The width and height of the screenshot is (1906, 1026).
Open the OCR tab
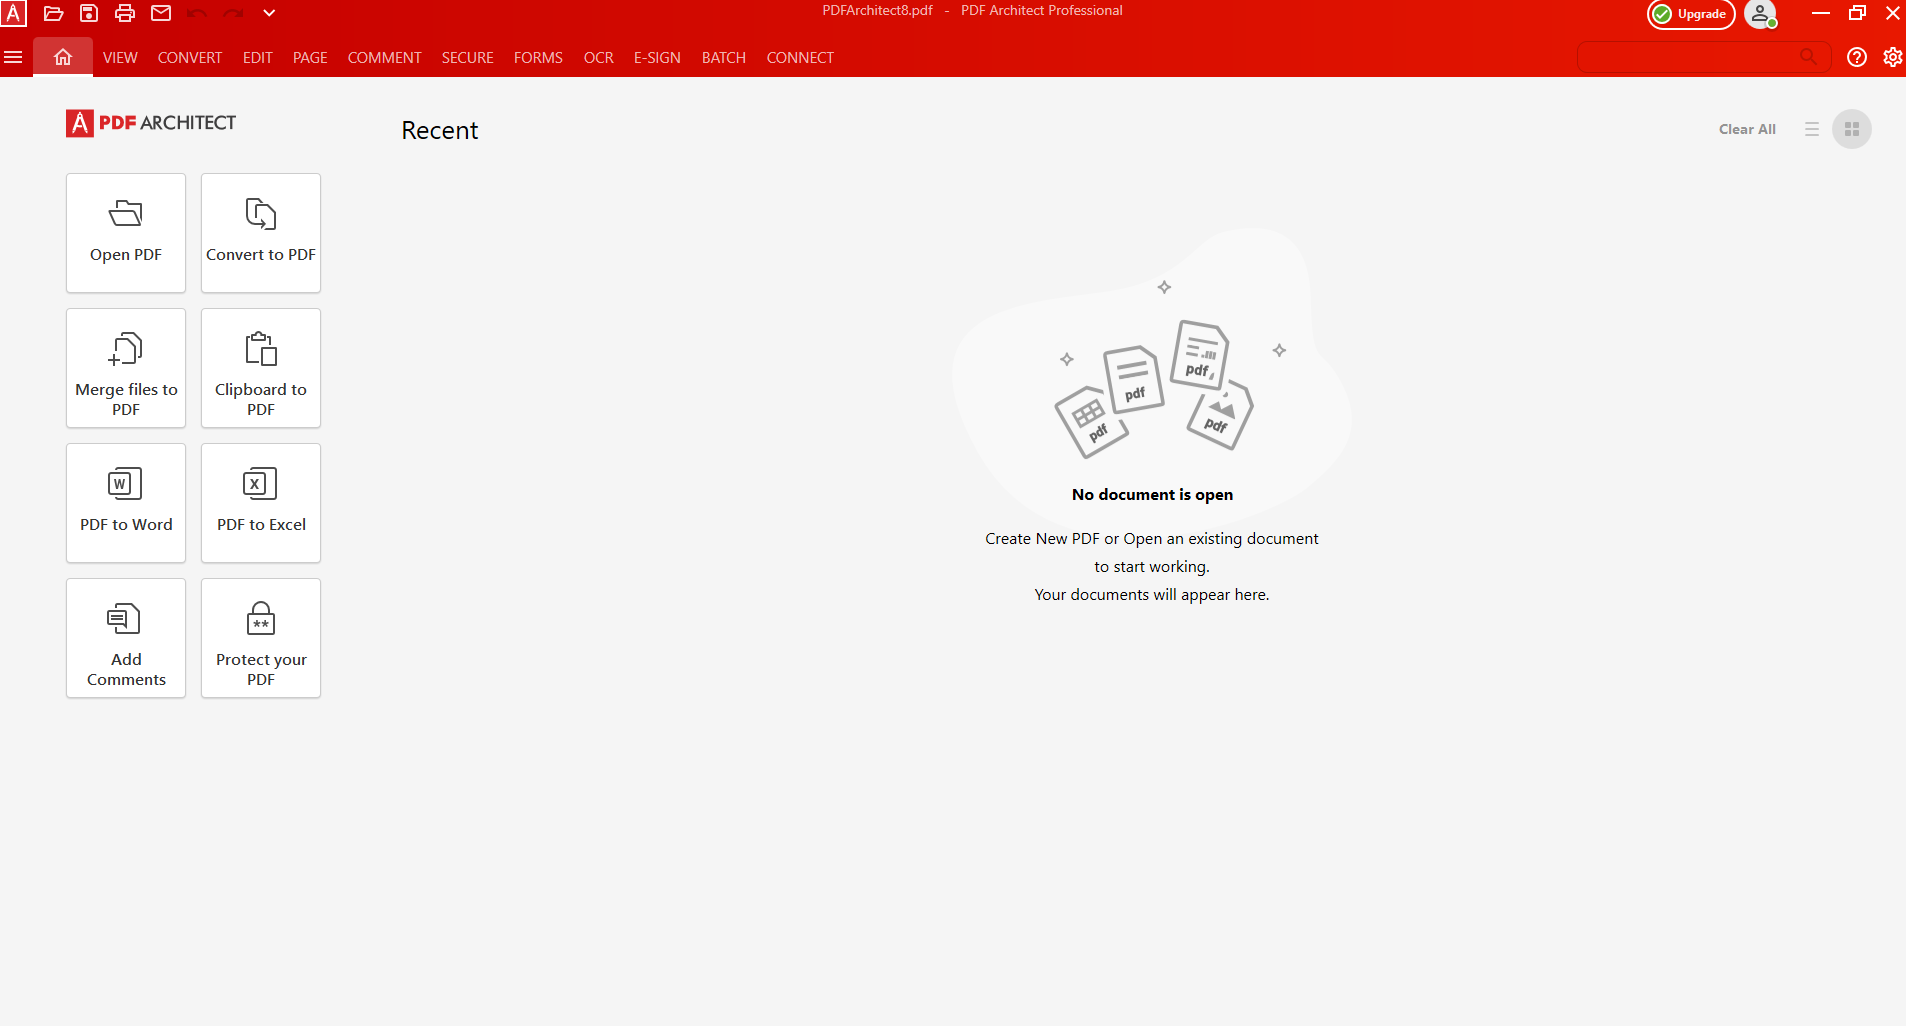(x=598, y=58)
